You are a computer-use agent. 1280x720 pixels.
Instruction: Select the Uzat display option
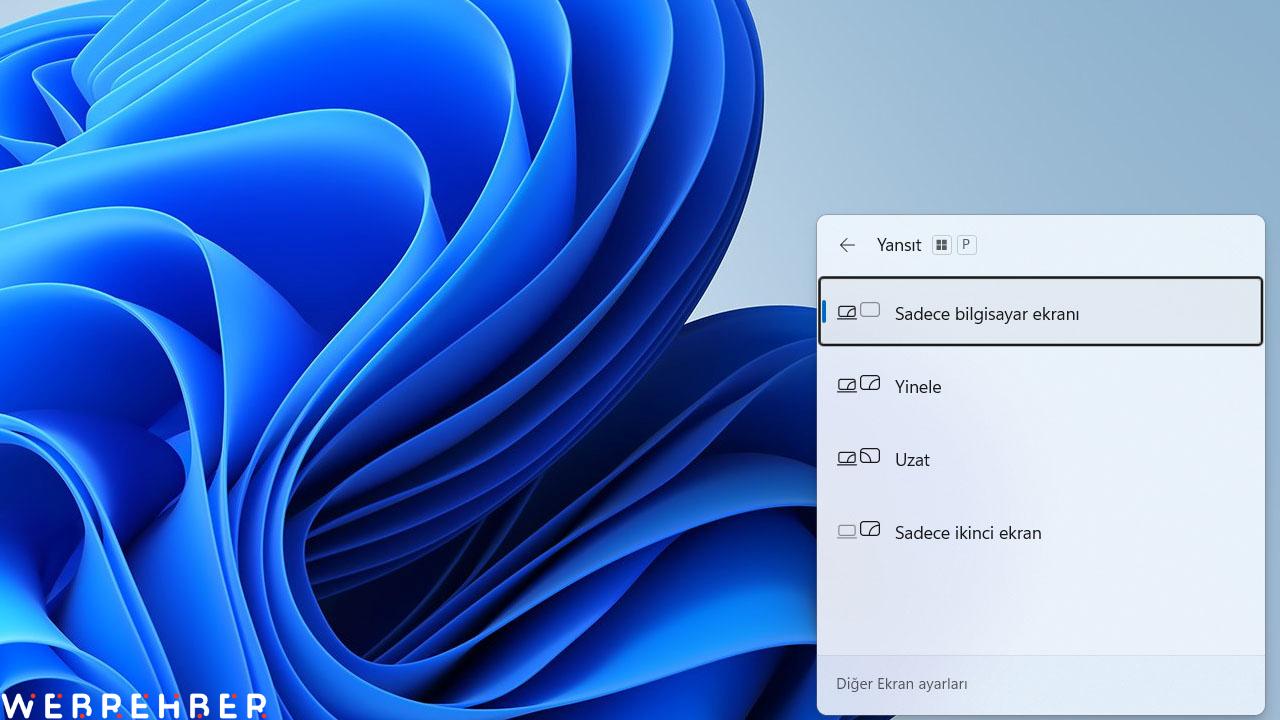click(x=1040, y=459)
